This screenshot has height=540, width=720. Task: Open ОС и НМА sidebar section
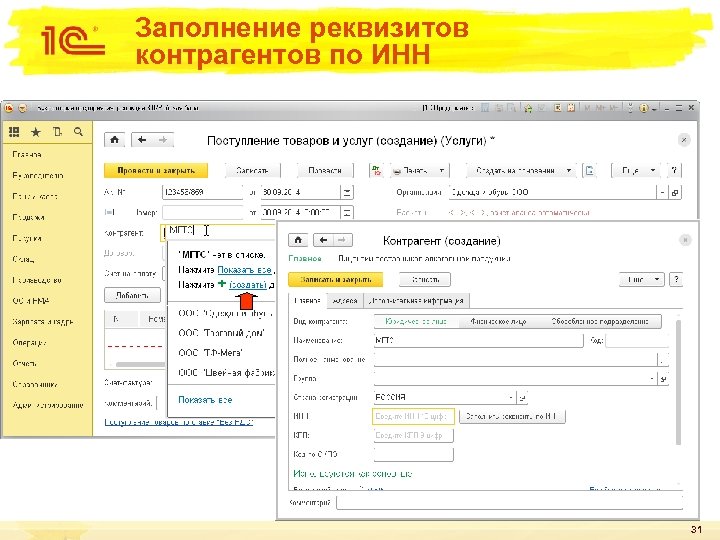click(31, 301)
